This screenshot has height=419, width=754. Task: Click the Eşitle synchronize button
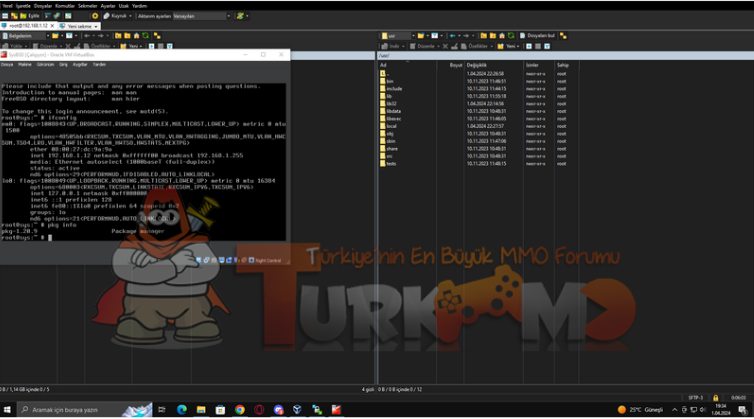(29, 16)
